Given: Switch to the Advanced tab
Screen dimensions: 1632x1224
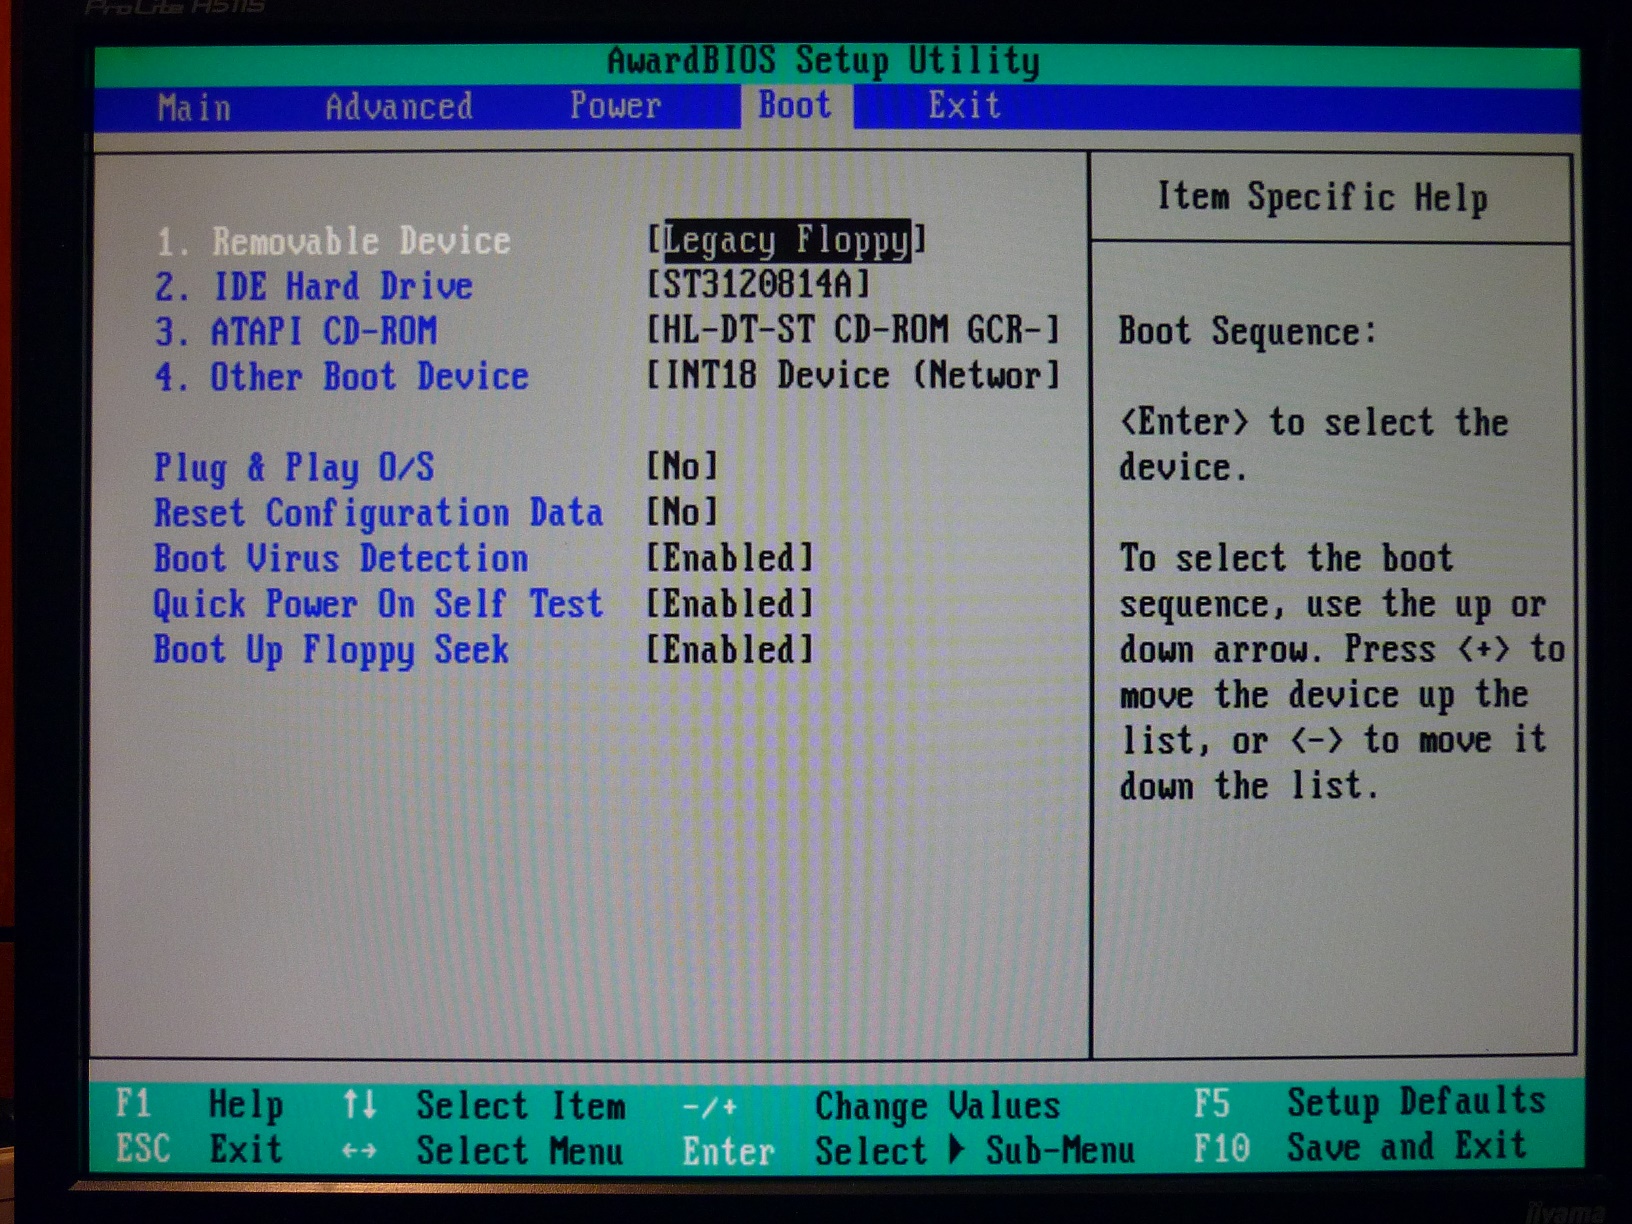Looking at the screenshot, I should coord(399,106).
